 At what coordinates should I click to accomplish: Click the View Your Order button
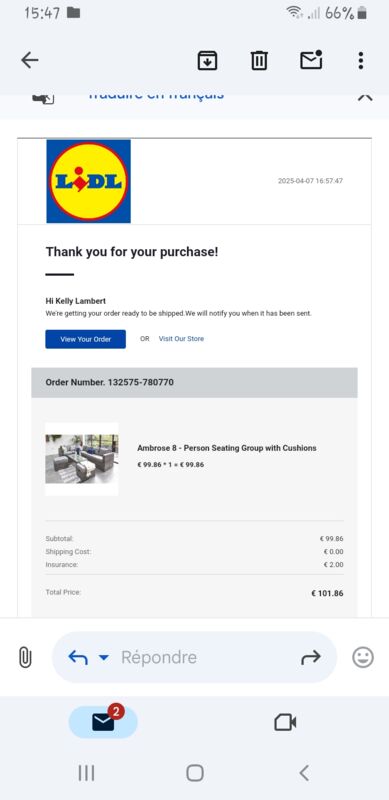(85, 339)
